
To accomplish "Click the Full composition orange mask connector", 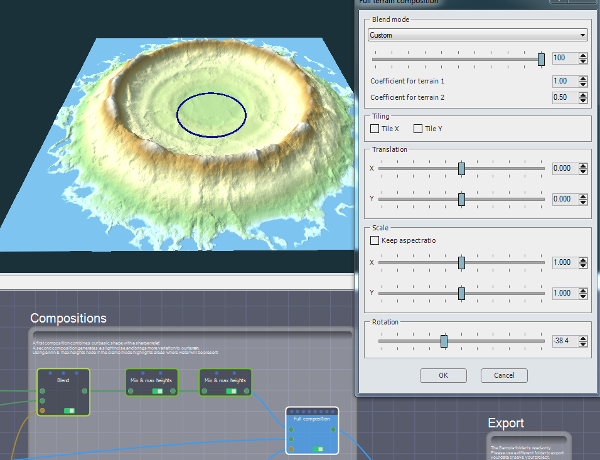I will pos(291,449).
